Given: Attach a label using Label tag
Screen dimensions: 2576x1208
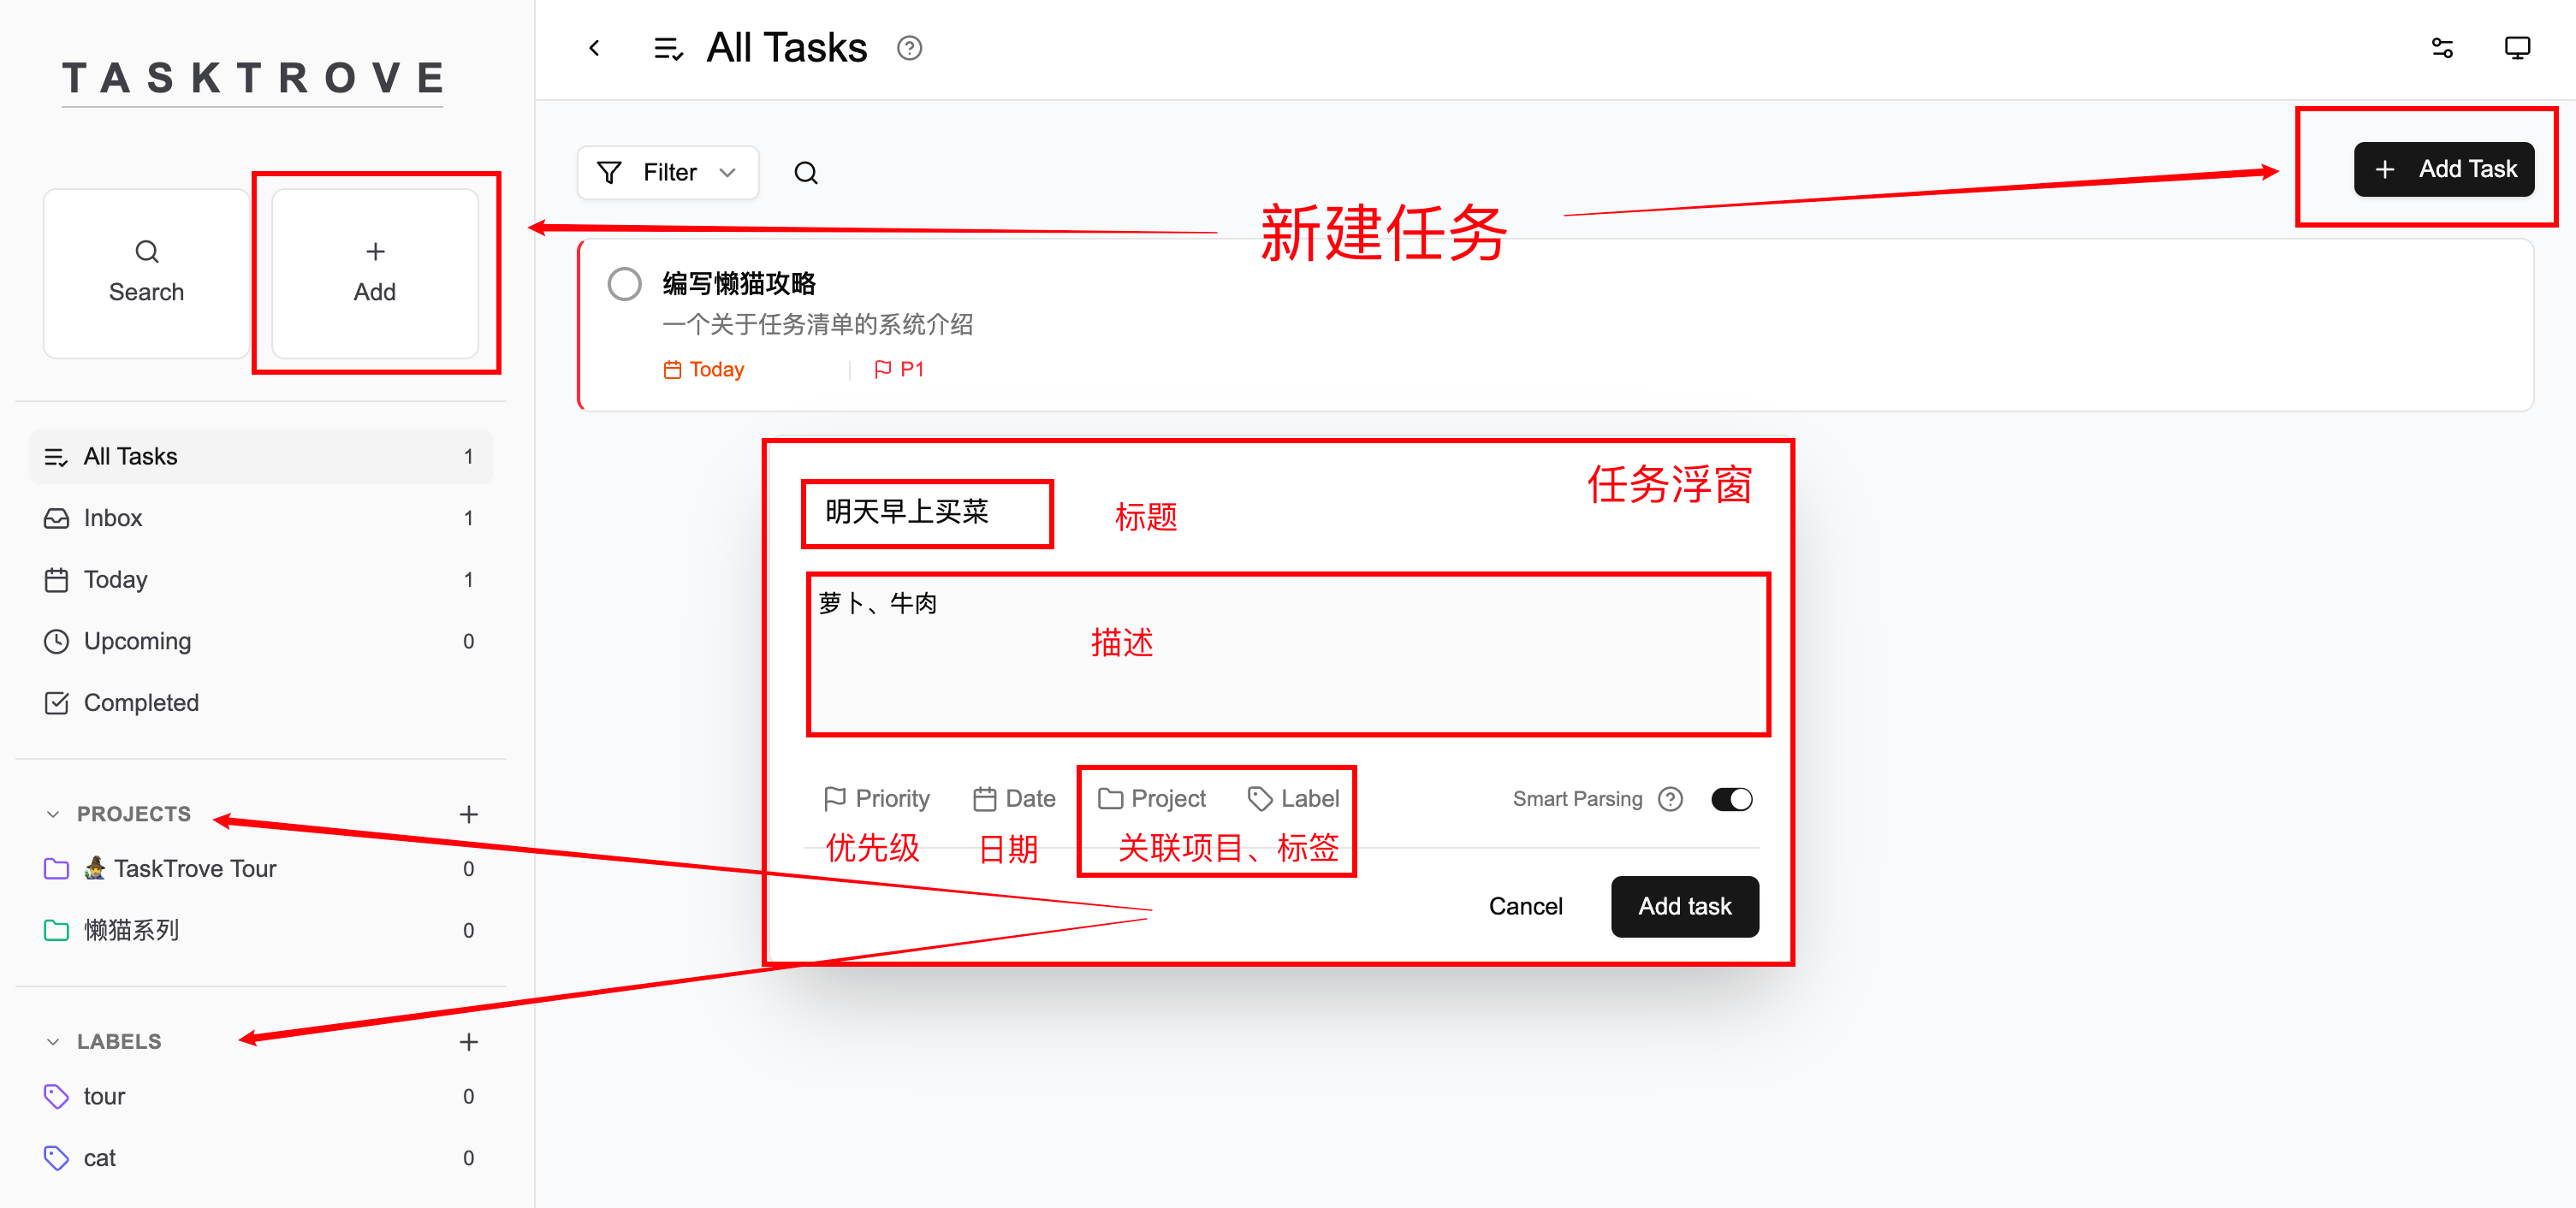Looking at the screenshot, I should coord(1293,798).
